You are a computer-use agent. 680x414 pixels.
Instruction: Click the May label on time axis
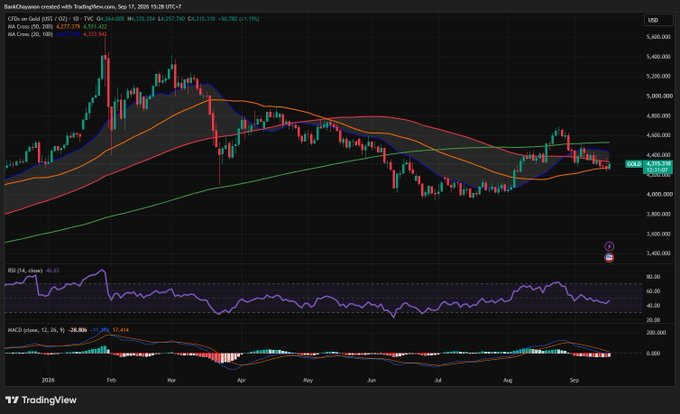(308, 380)
